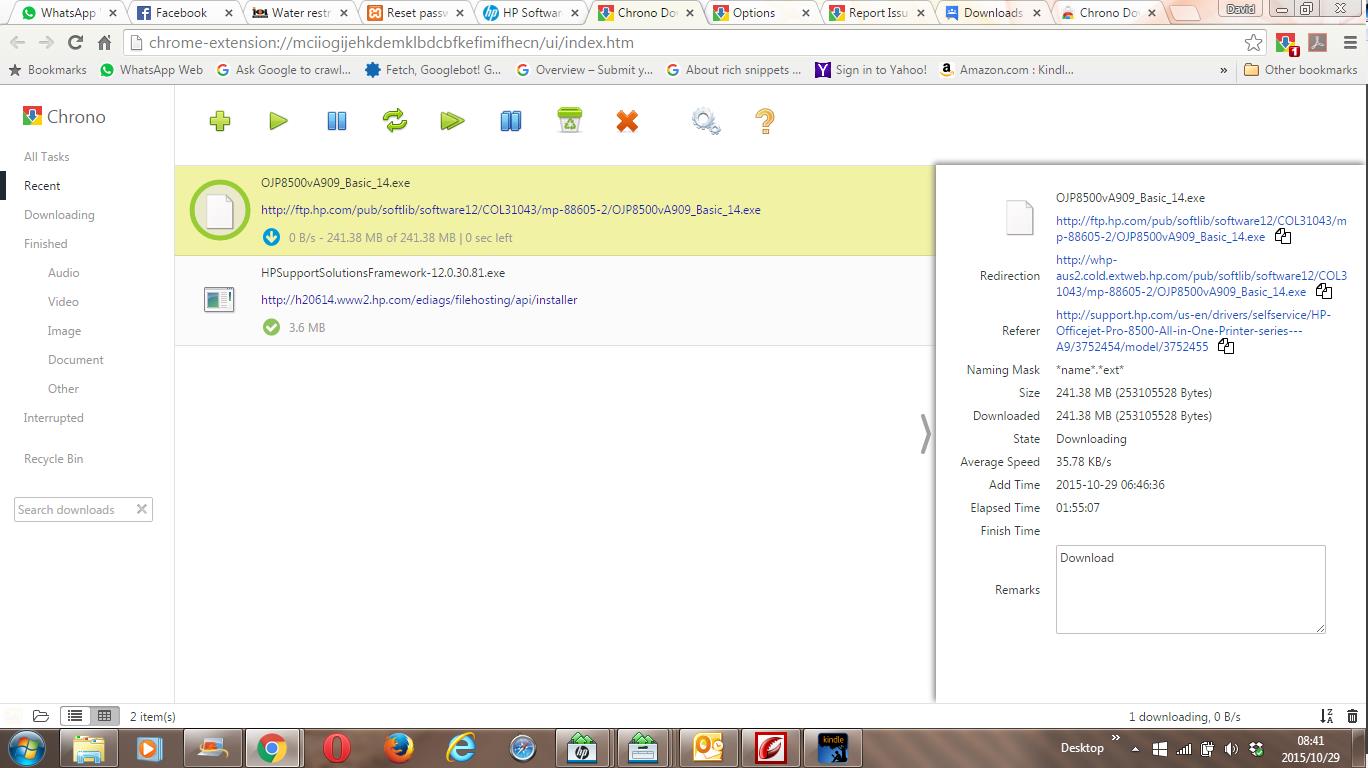Click the open-folder icon in the status bar
The width and height of the screenshot is (1368, 768).
point(41,716)
